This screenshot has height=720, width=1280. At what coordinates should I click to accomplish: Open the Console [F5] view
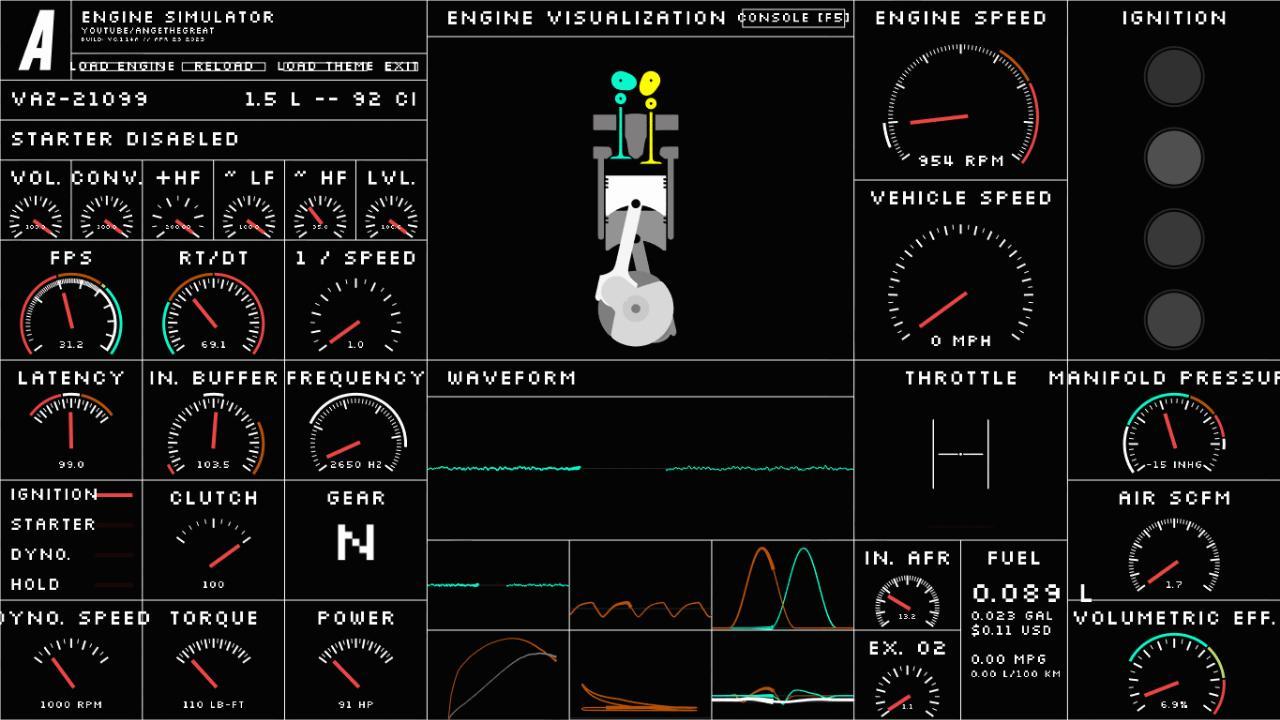(794, 18)
